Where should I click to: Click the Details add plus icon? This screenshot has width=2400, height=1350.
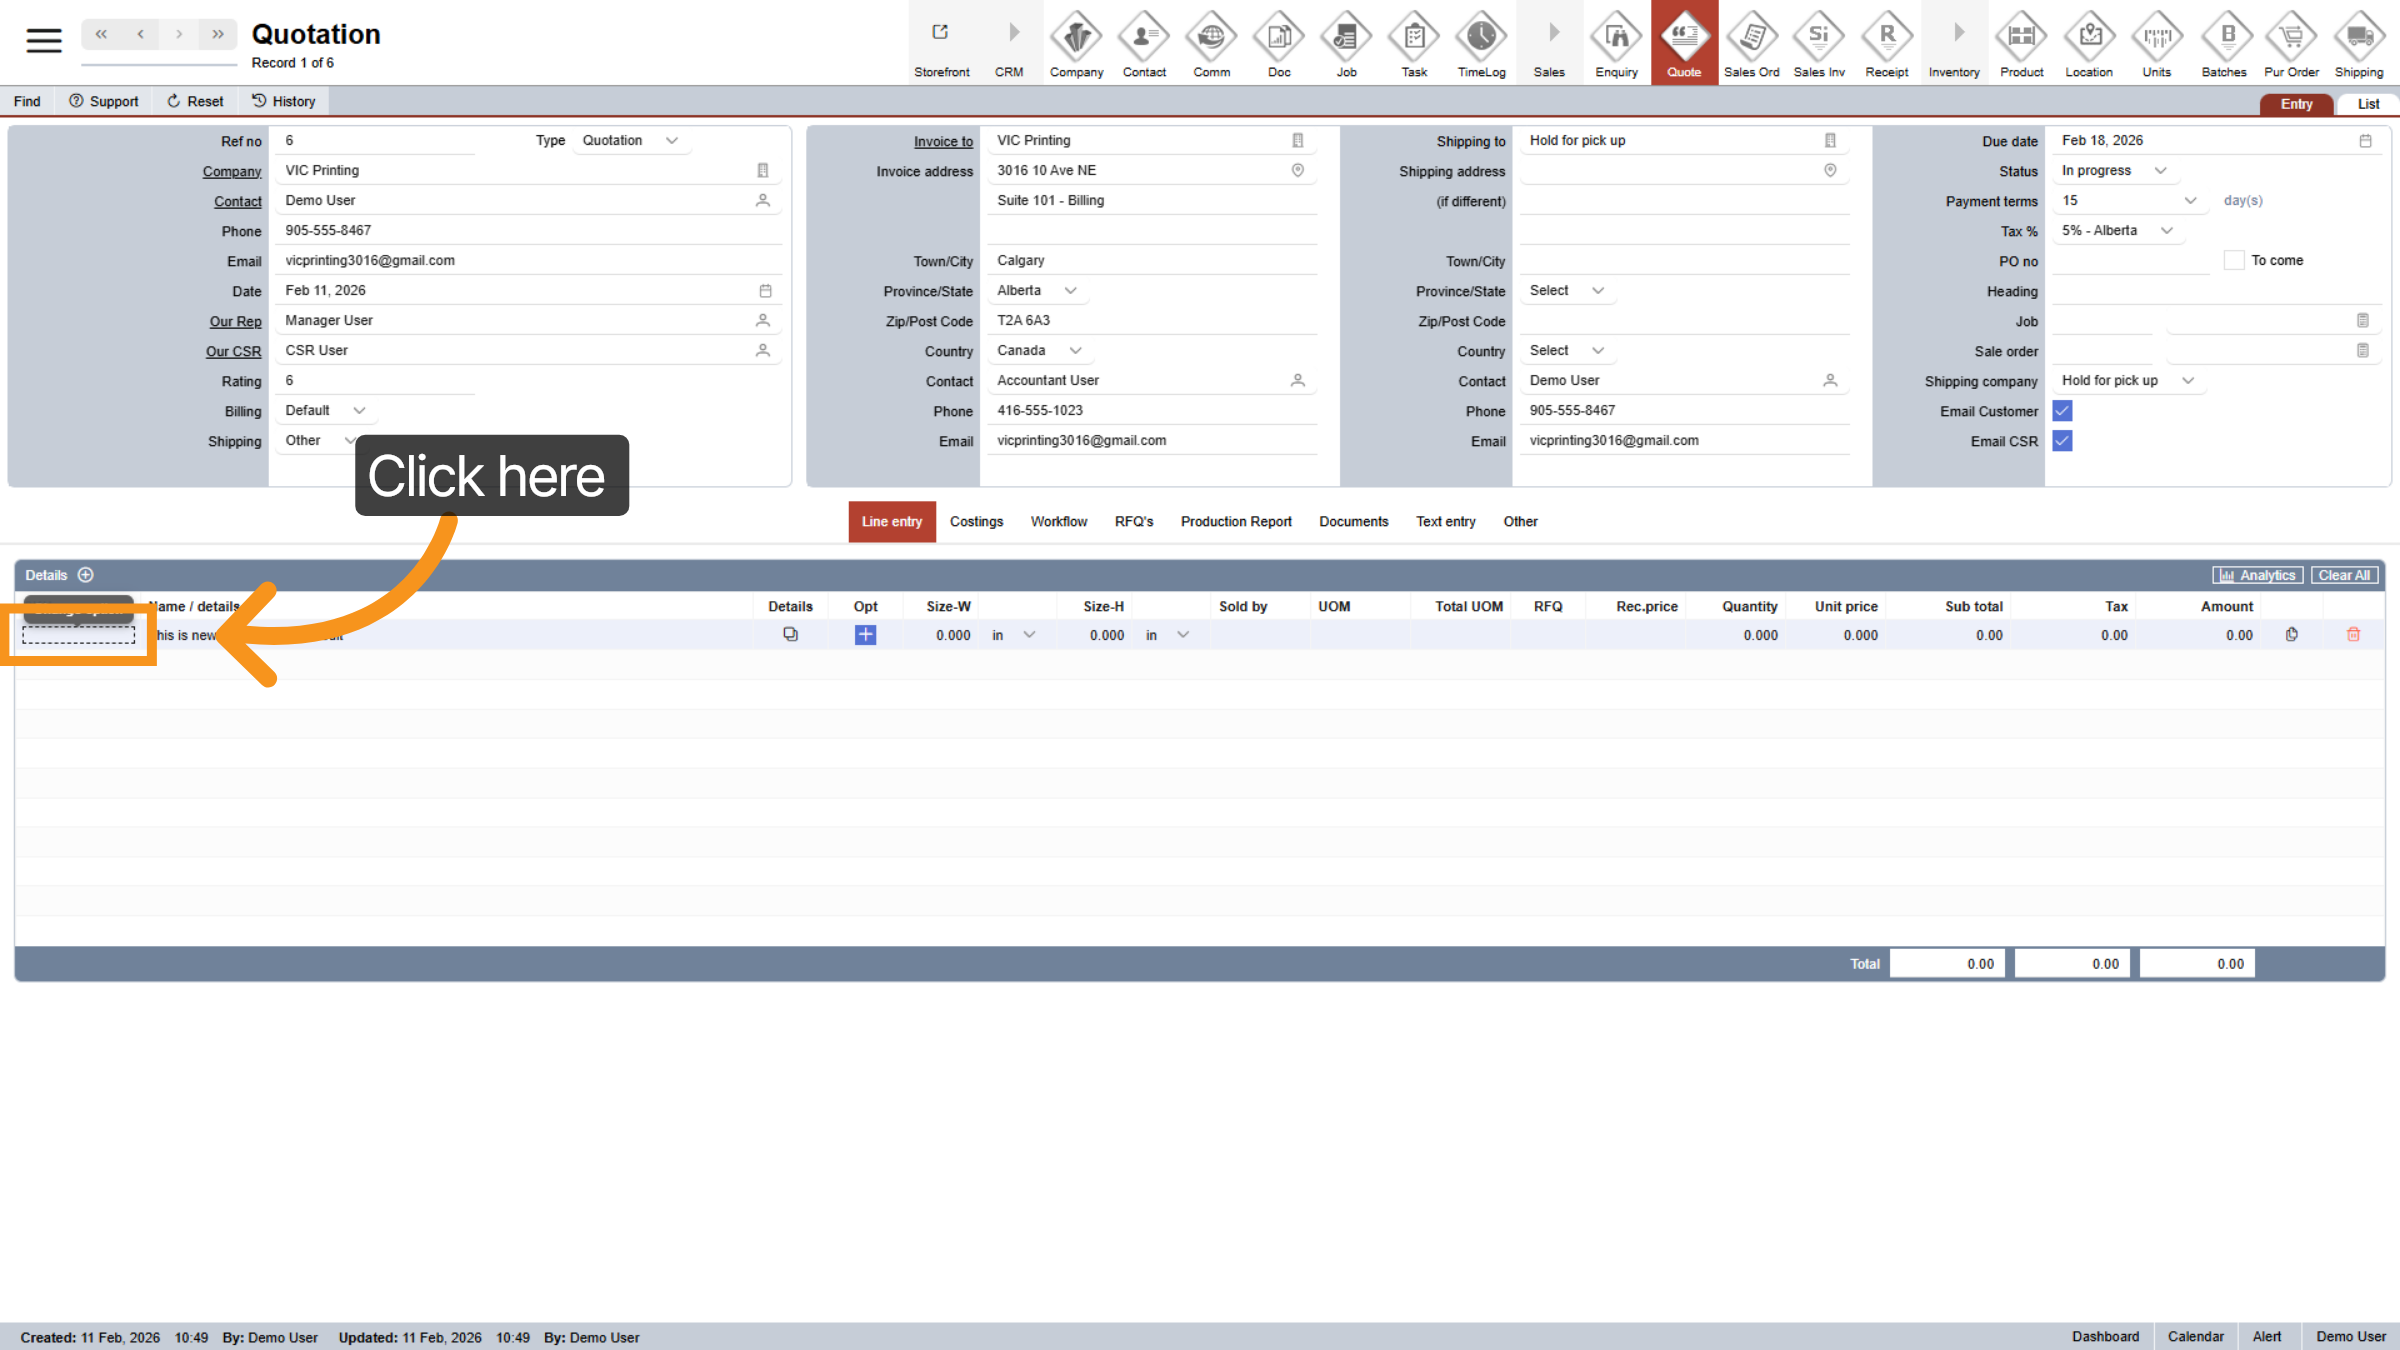[86, 575]
